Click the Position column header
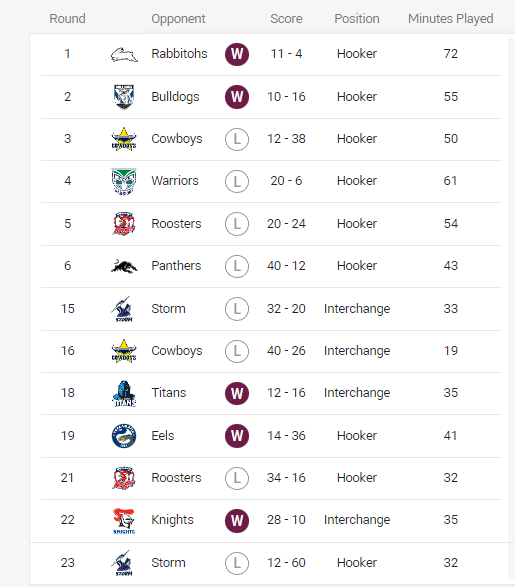Viewport: 515px width, 587px height. click(x=357, y=19)
